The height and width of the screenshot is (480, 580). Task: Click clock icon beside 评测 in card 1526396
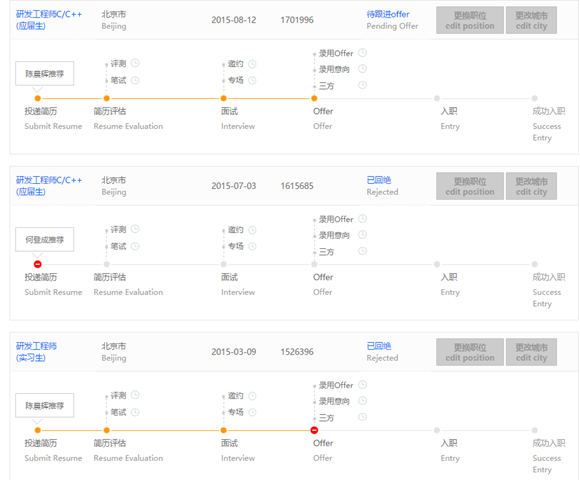(x=135, y=395)
